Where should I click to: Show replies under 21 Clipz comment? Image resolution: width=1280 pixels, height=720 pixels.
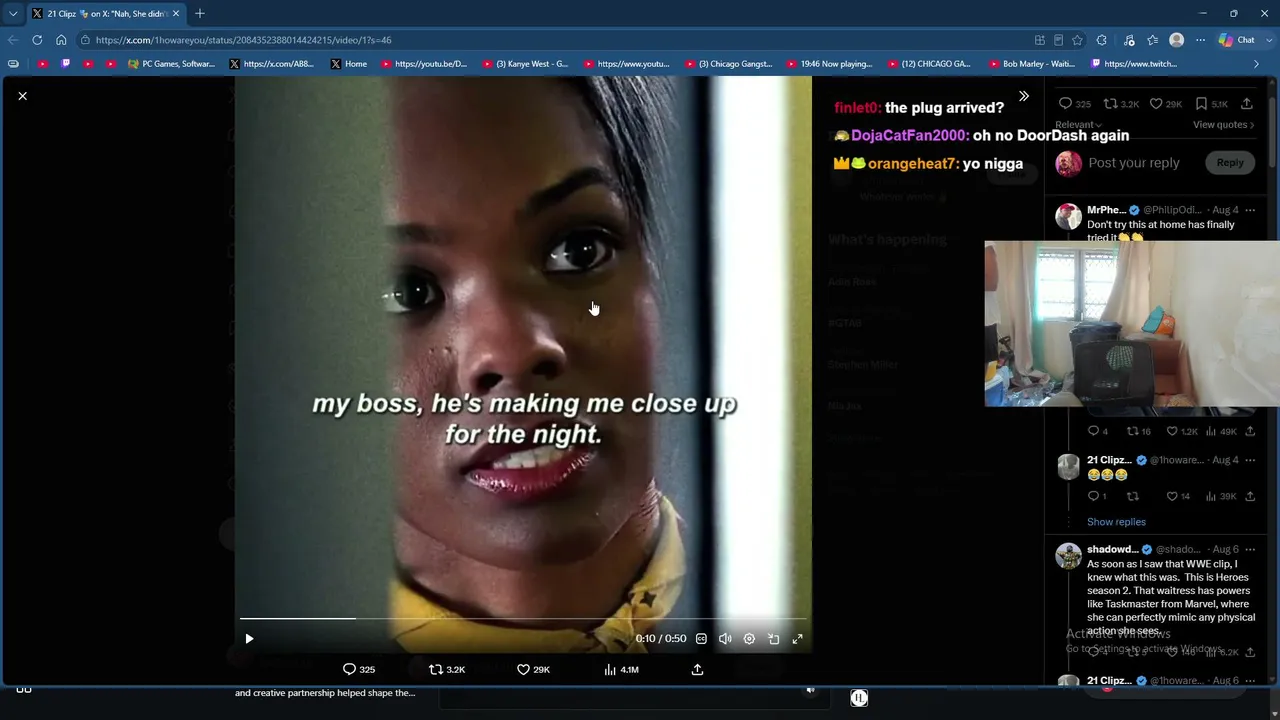(x=1116, y=522)
